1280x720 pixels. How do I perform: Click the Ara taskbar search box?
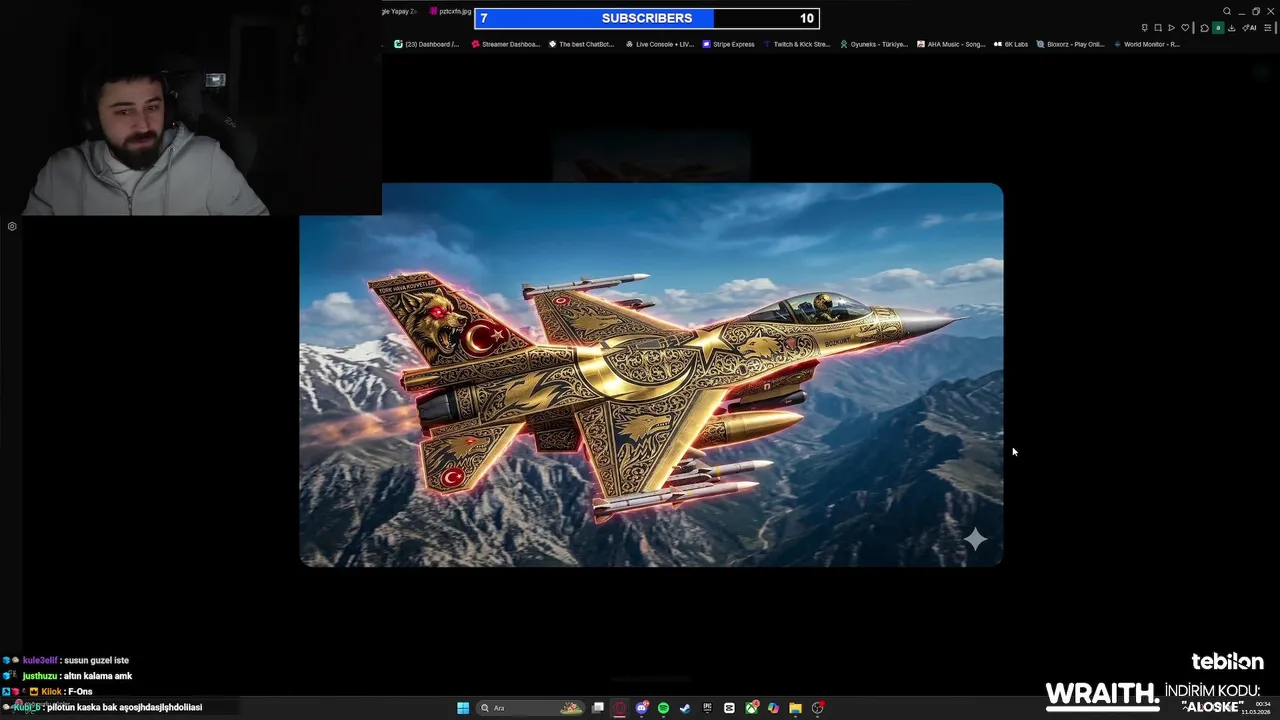(x=530, y=708)
